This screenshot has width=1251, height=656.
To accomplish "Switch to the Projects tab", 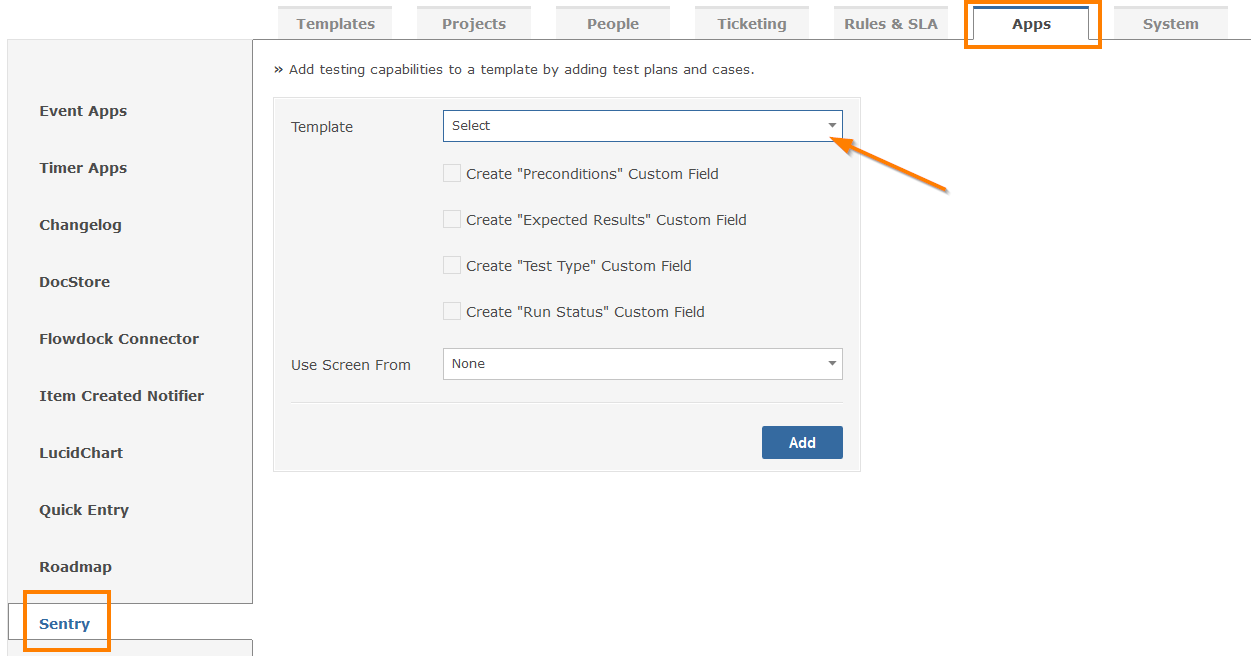I will [474, 24].
